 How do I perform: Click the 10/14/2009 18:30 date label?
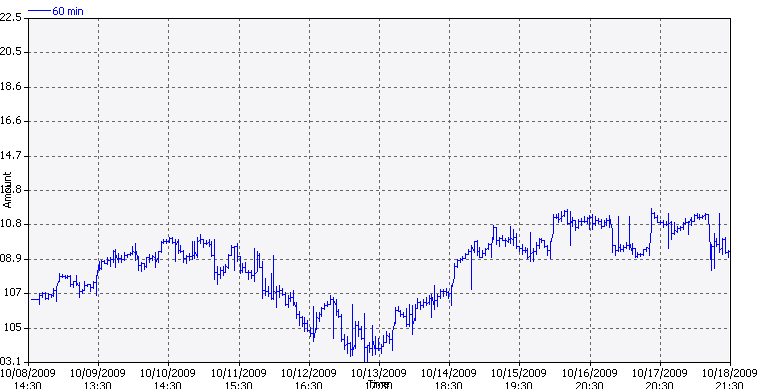point(448,379)
